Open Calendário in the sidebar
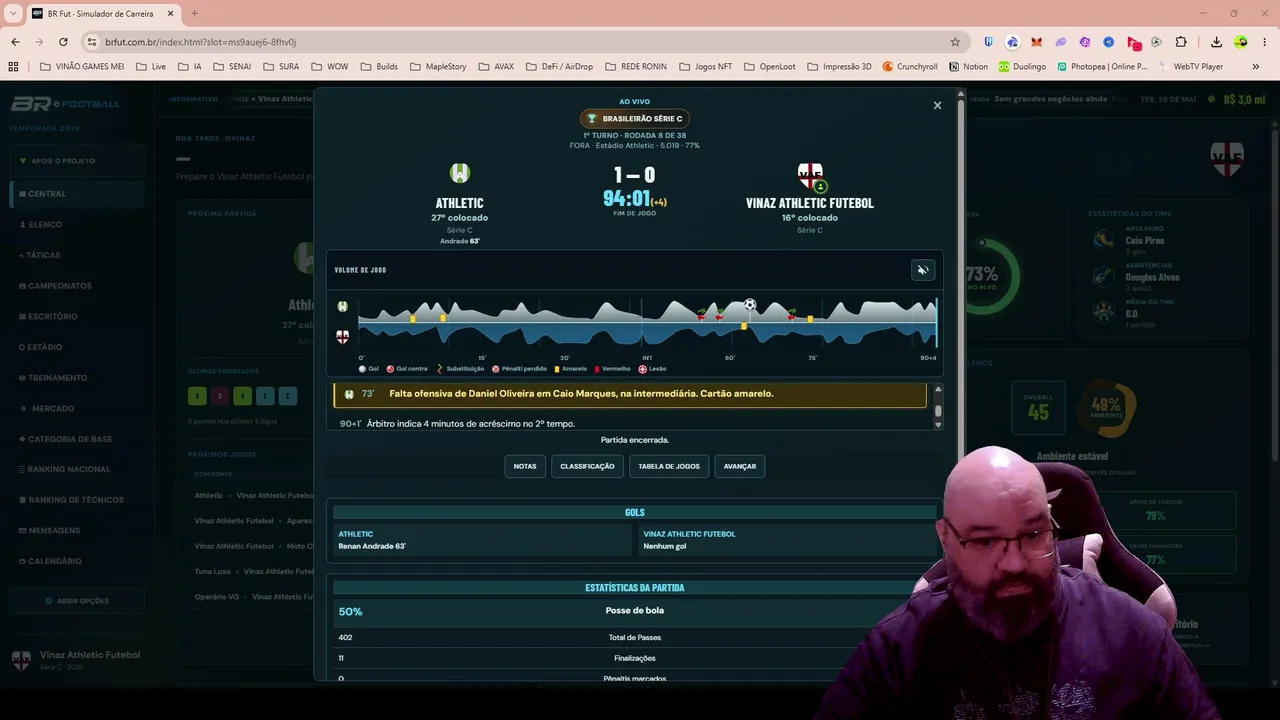Viewport: 1280px width, 720px height. 77,561
